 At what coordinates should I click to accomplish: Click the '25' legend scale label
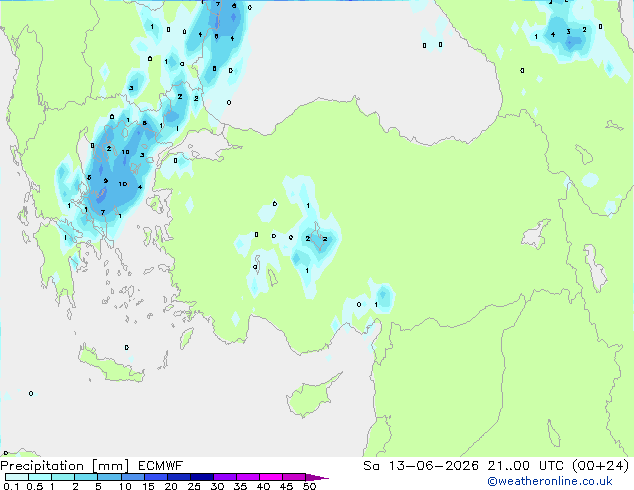[194, 486]
